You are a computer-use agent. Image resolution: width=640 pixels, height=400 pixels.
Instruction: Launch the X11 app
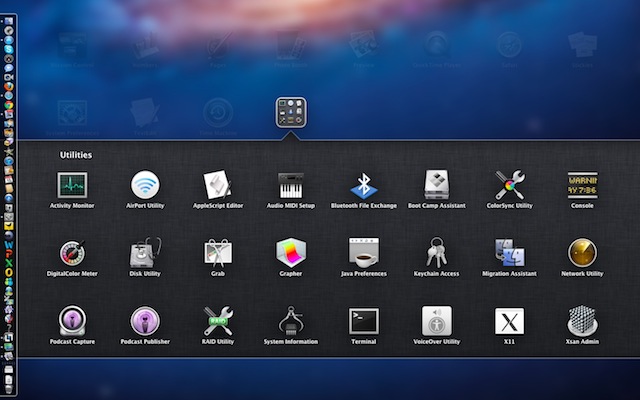coord(510,321)
